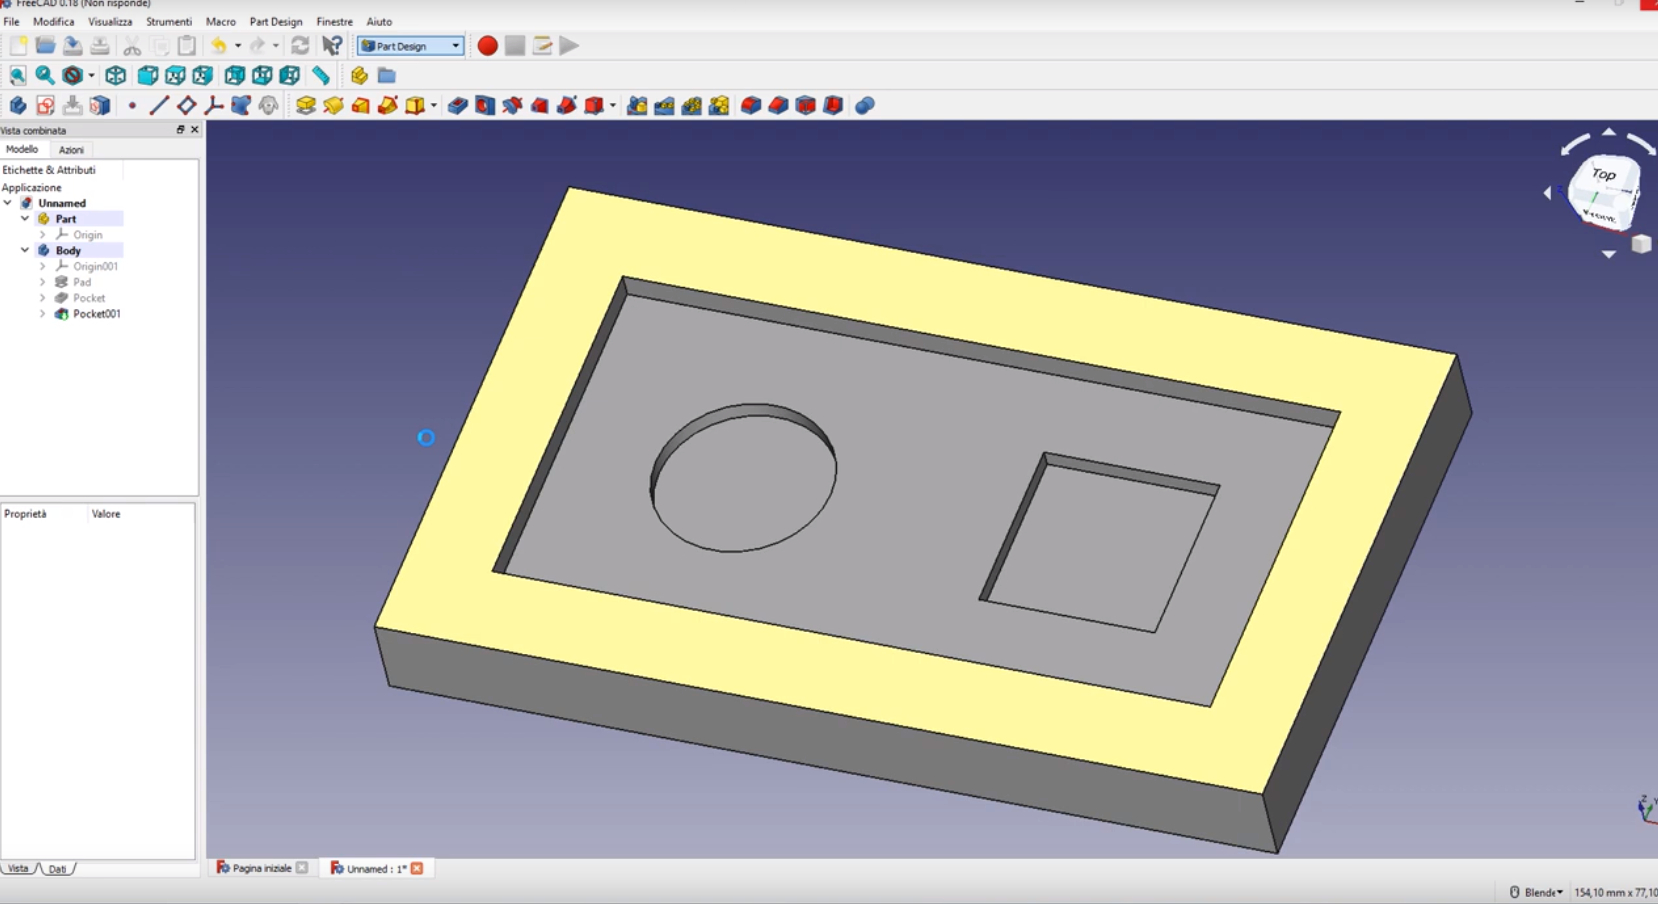The width and height of the screenshot is (1658, 904).
Task: Open the Blender navigation style selector
Action: [x=1537, y=892]
